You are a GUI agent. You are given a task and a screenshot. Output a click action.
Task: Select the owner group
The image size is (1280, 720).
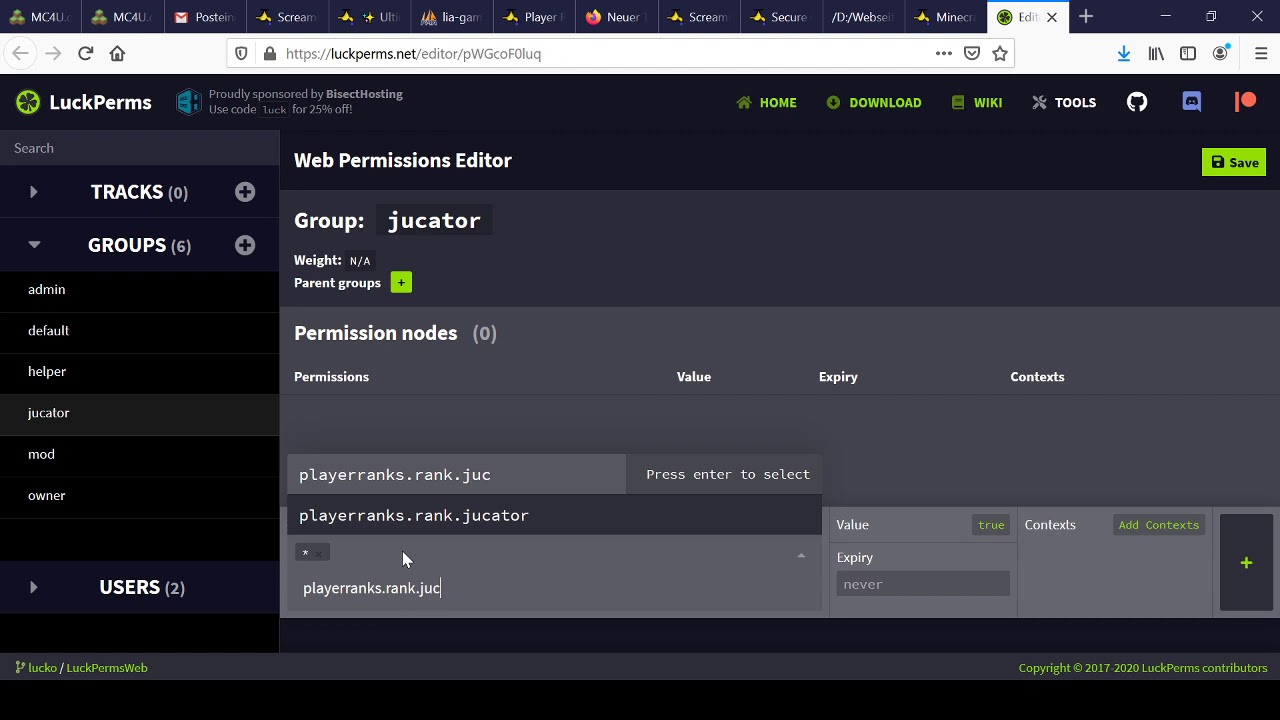pyautogui.click(x=140, y=495)
